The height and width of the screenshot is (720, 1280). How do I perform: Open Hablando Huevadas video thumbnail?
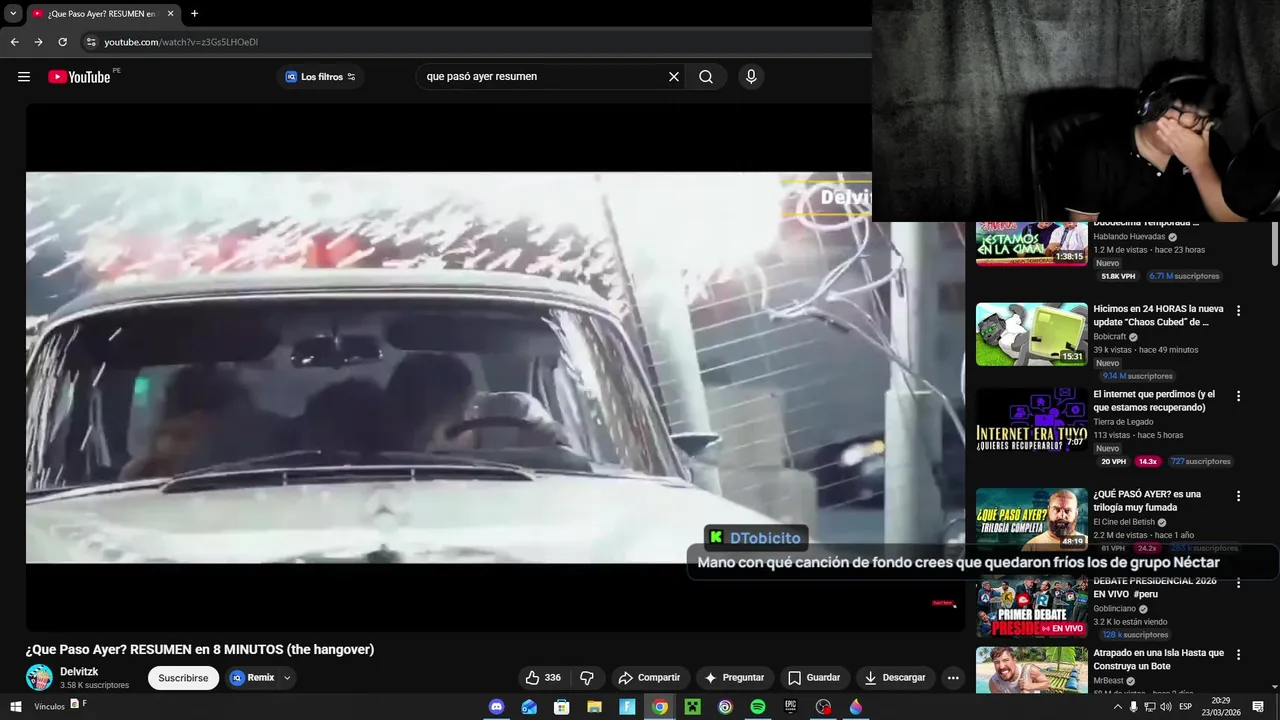[x=1031, y=244]
